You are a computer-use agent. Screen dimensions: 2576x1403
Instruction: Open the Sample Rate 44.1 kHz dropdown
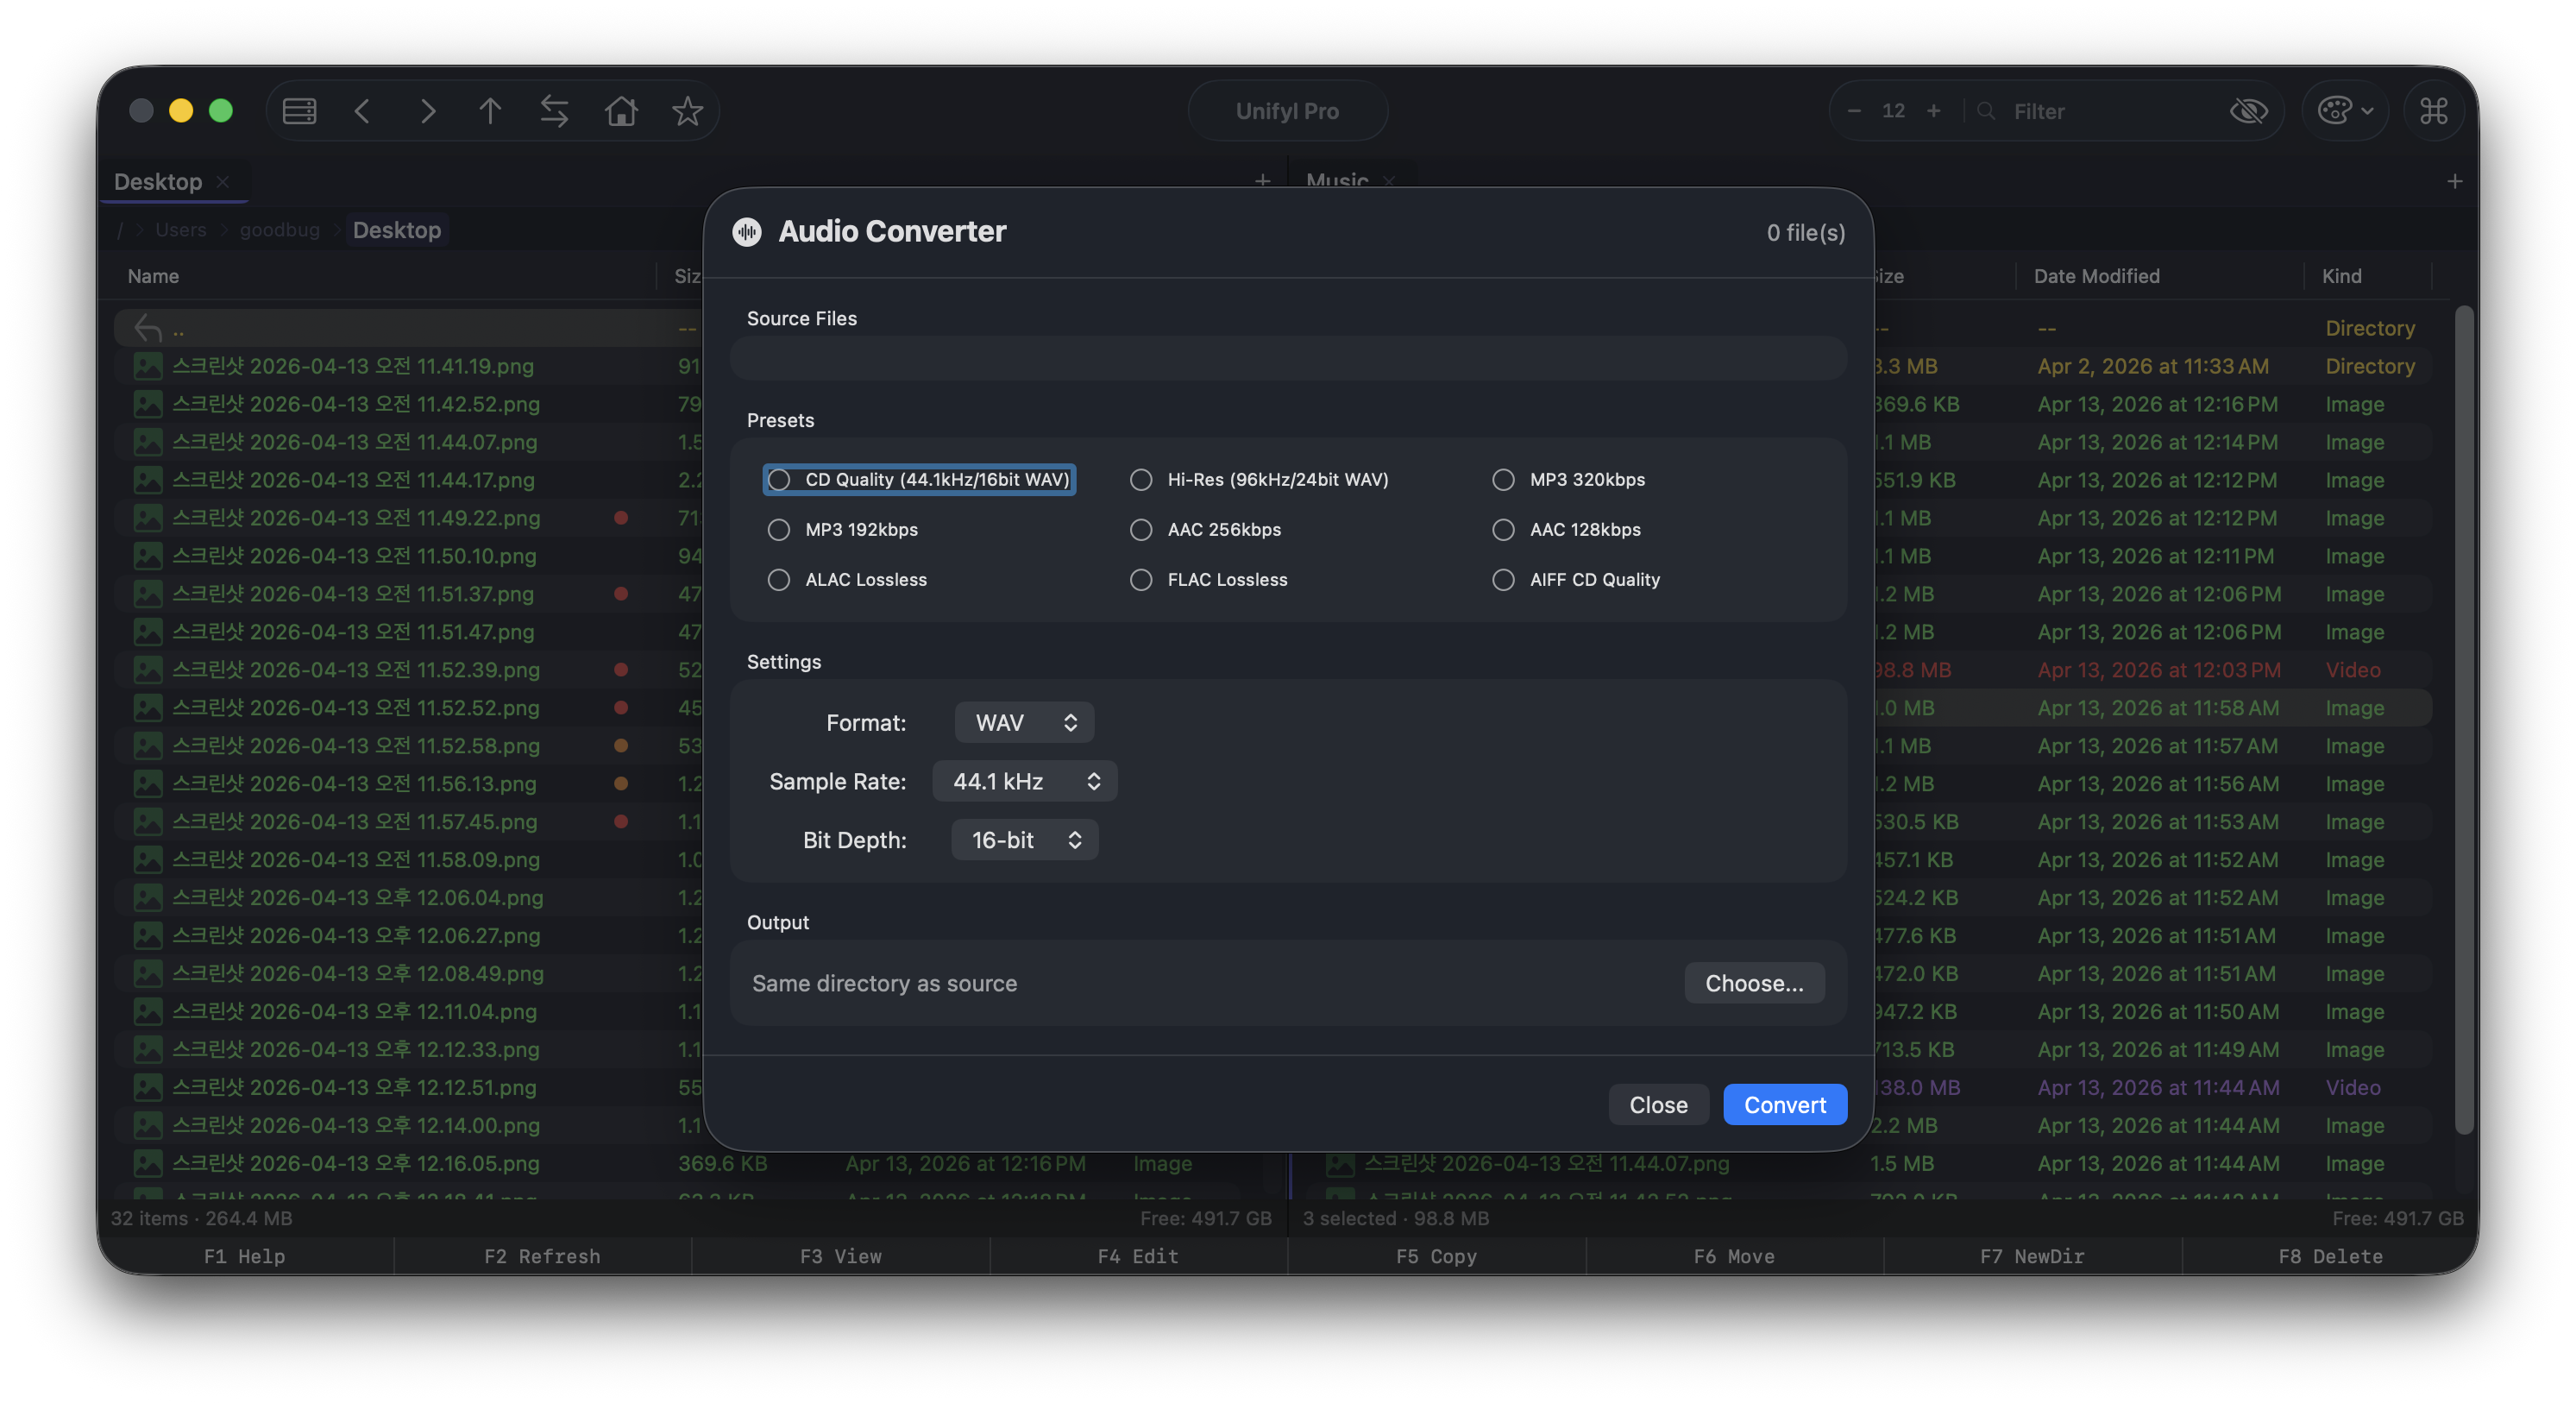point(1024,782)
